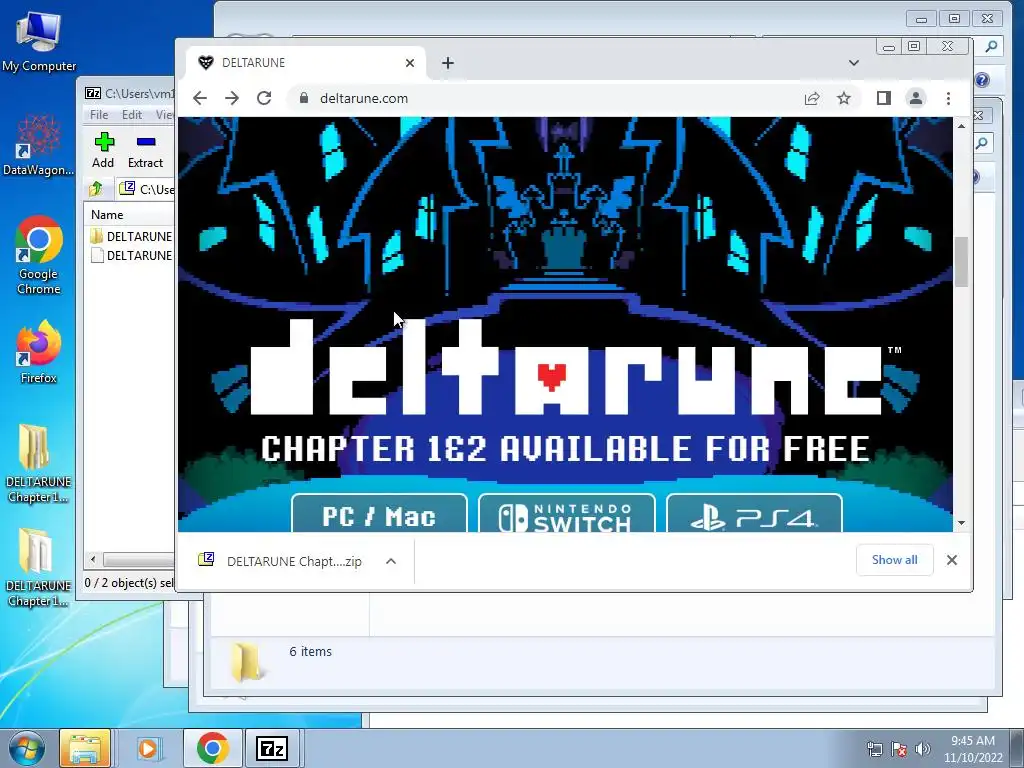Click Add in 7-Zip toolbar
1024x768 pixels.
point(103,150)
